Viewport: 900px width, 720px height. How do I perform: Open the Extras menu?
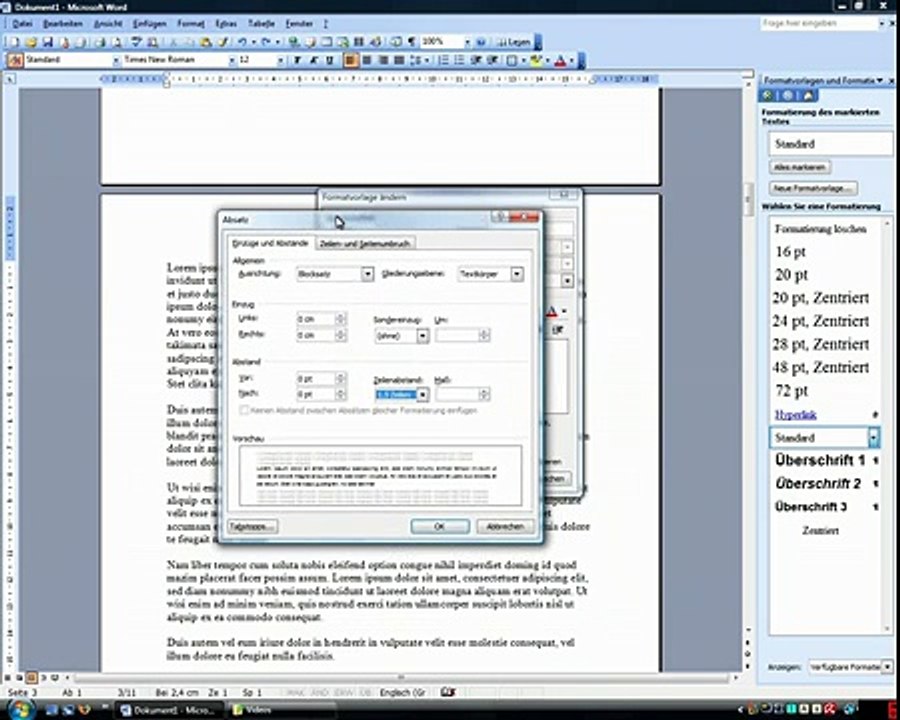(x=226, y=24)
